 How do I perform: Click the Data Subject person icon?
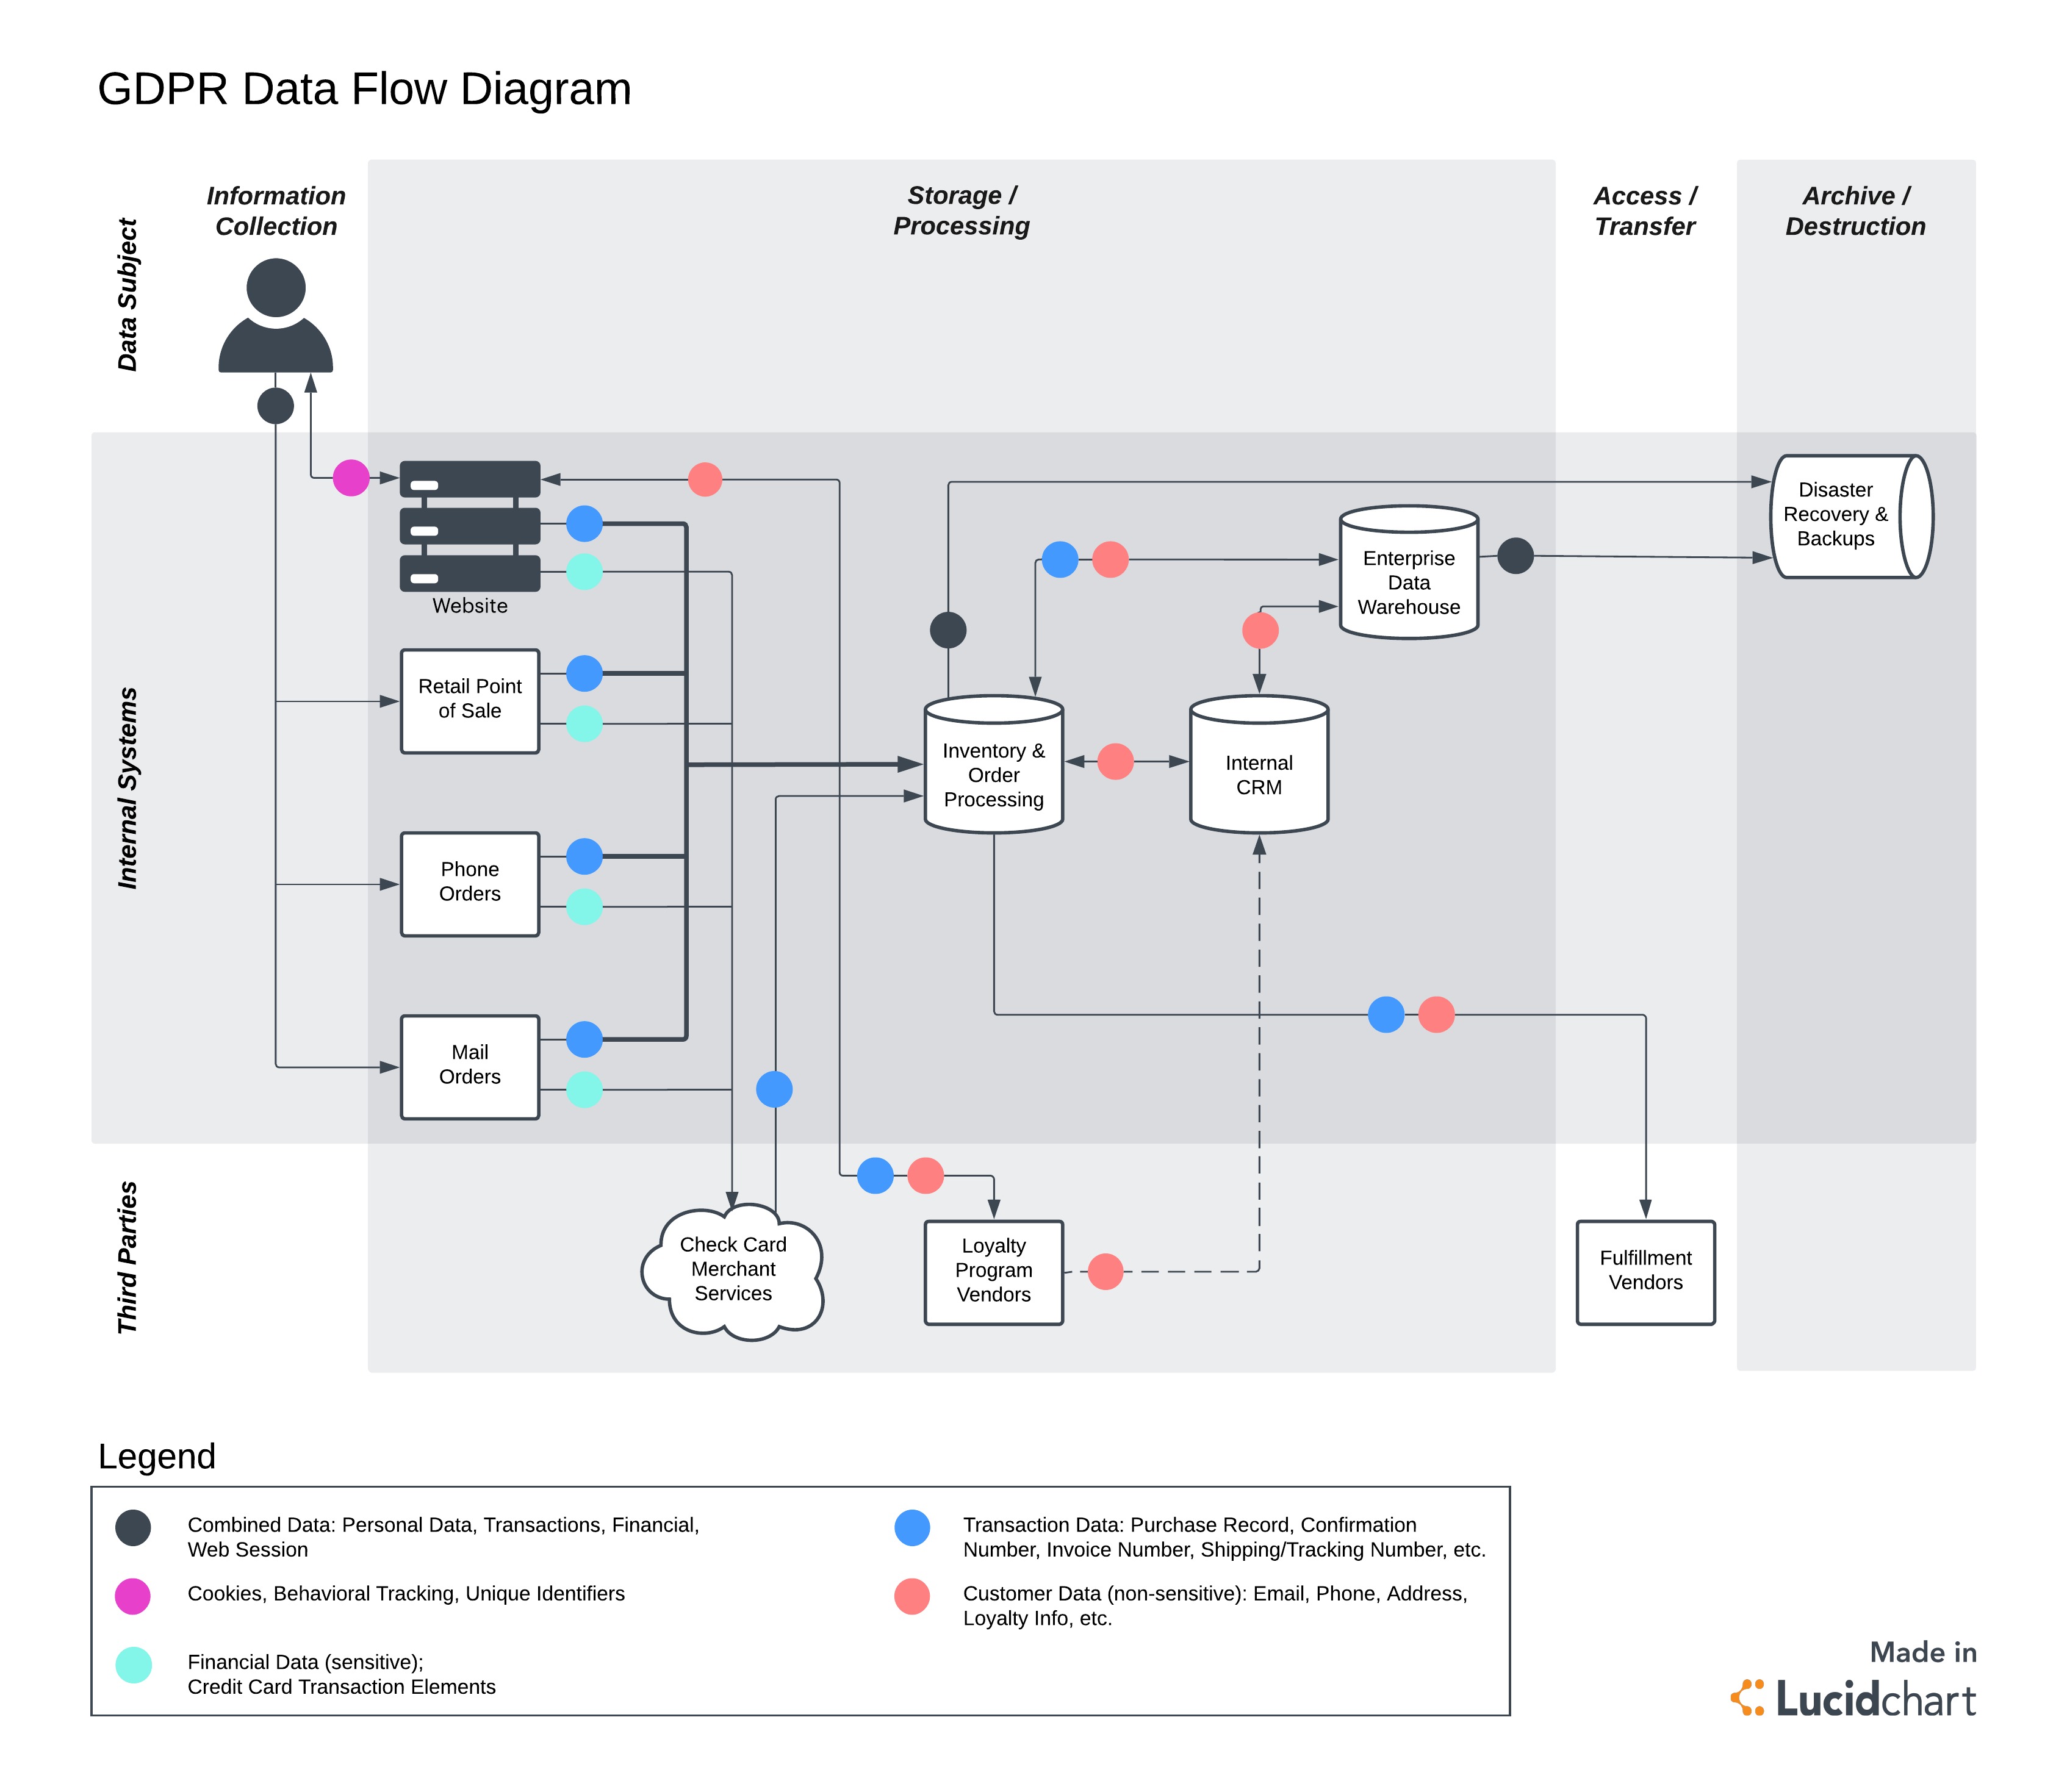(273, 325)
